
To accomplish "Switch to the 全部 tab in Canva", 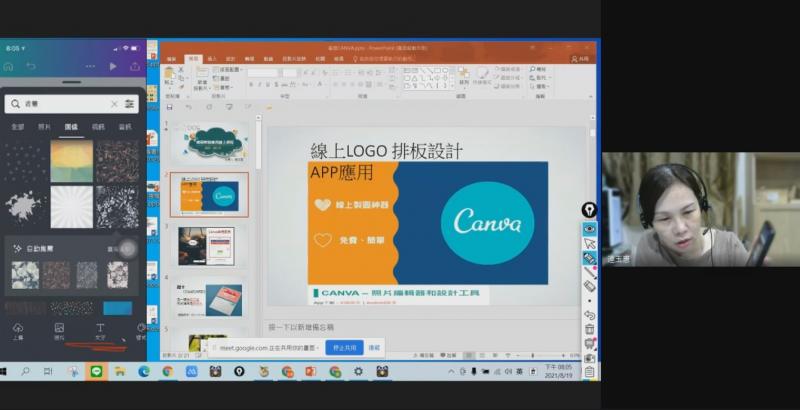I will 18,127.
